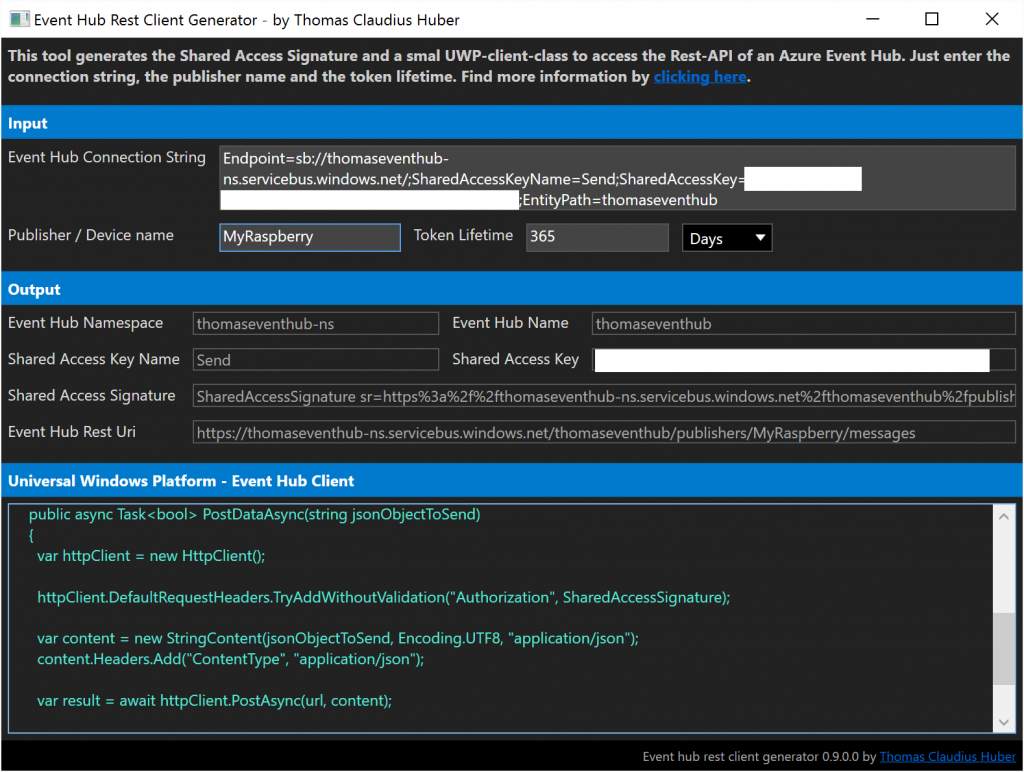Click the scrollbar down arrow
1024x772 pixels.
click(x=1005, y=721)
